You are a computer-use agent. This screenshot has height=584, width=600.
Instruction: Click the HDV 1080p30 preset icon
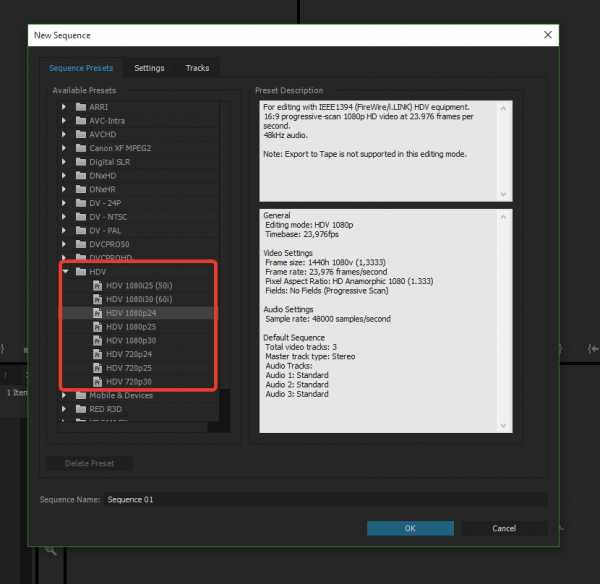point(97,340)
